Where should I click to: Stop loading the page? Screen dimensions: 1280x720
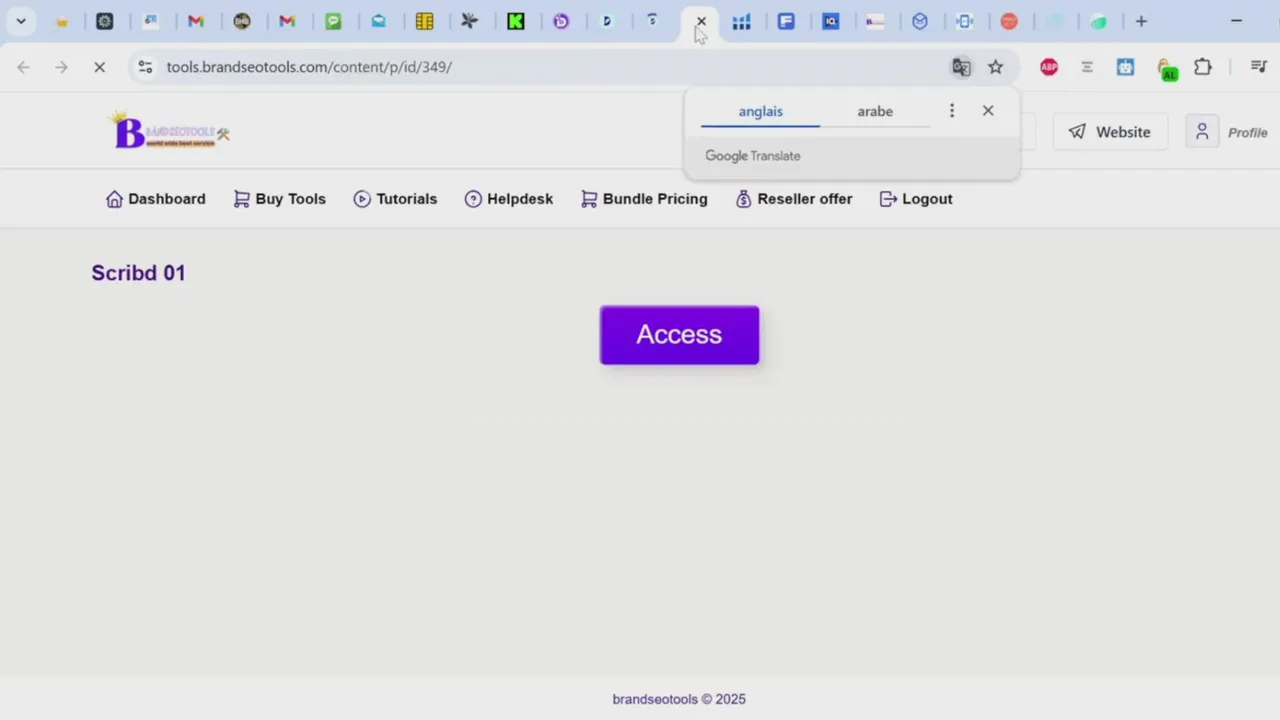pos(99,67)
